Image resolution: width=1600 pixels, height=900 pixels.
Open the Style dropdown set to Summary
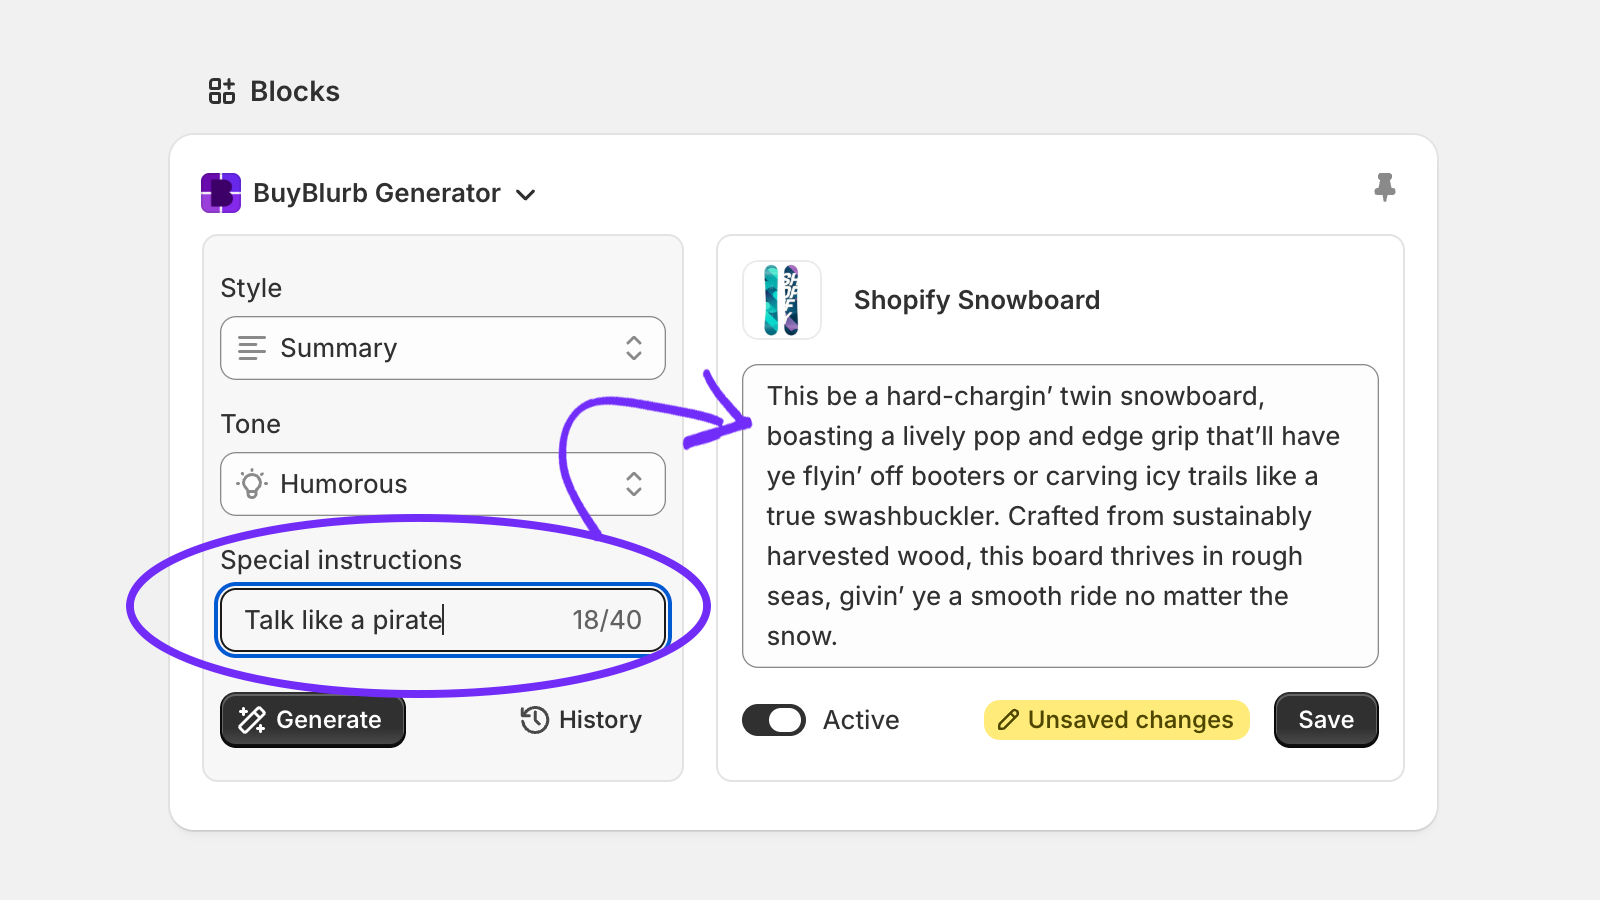click(442, 348)
